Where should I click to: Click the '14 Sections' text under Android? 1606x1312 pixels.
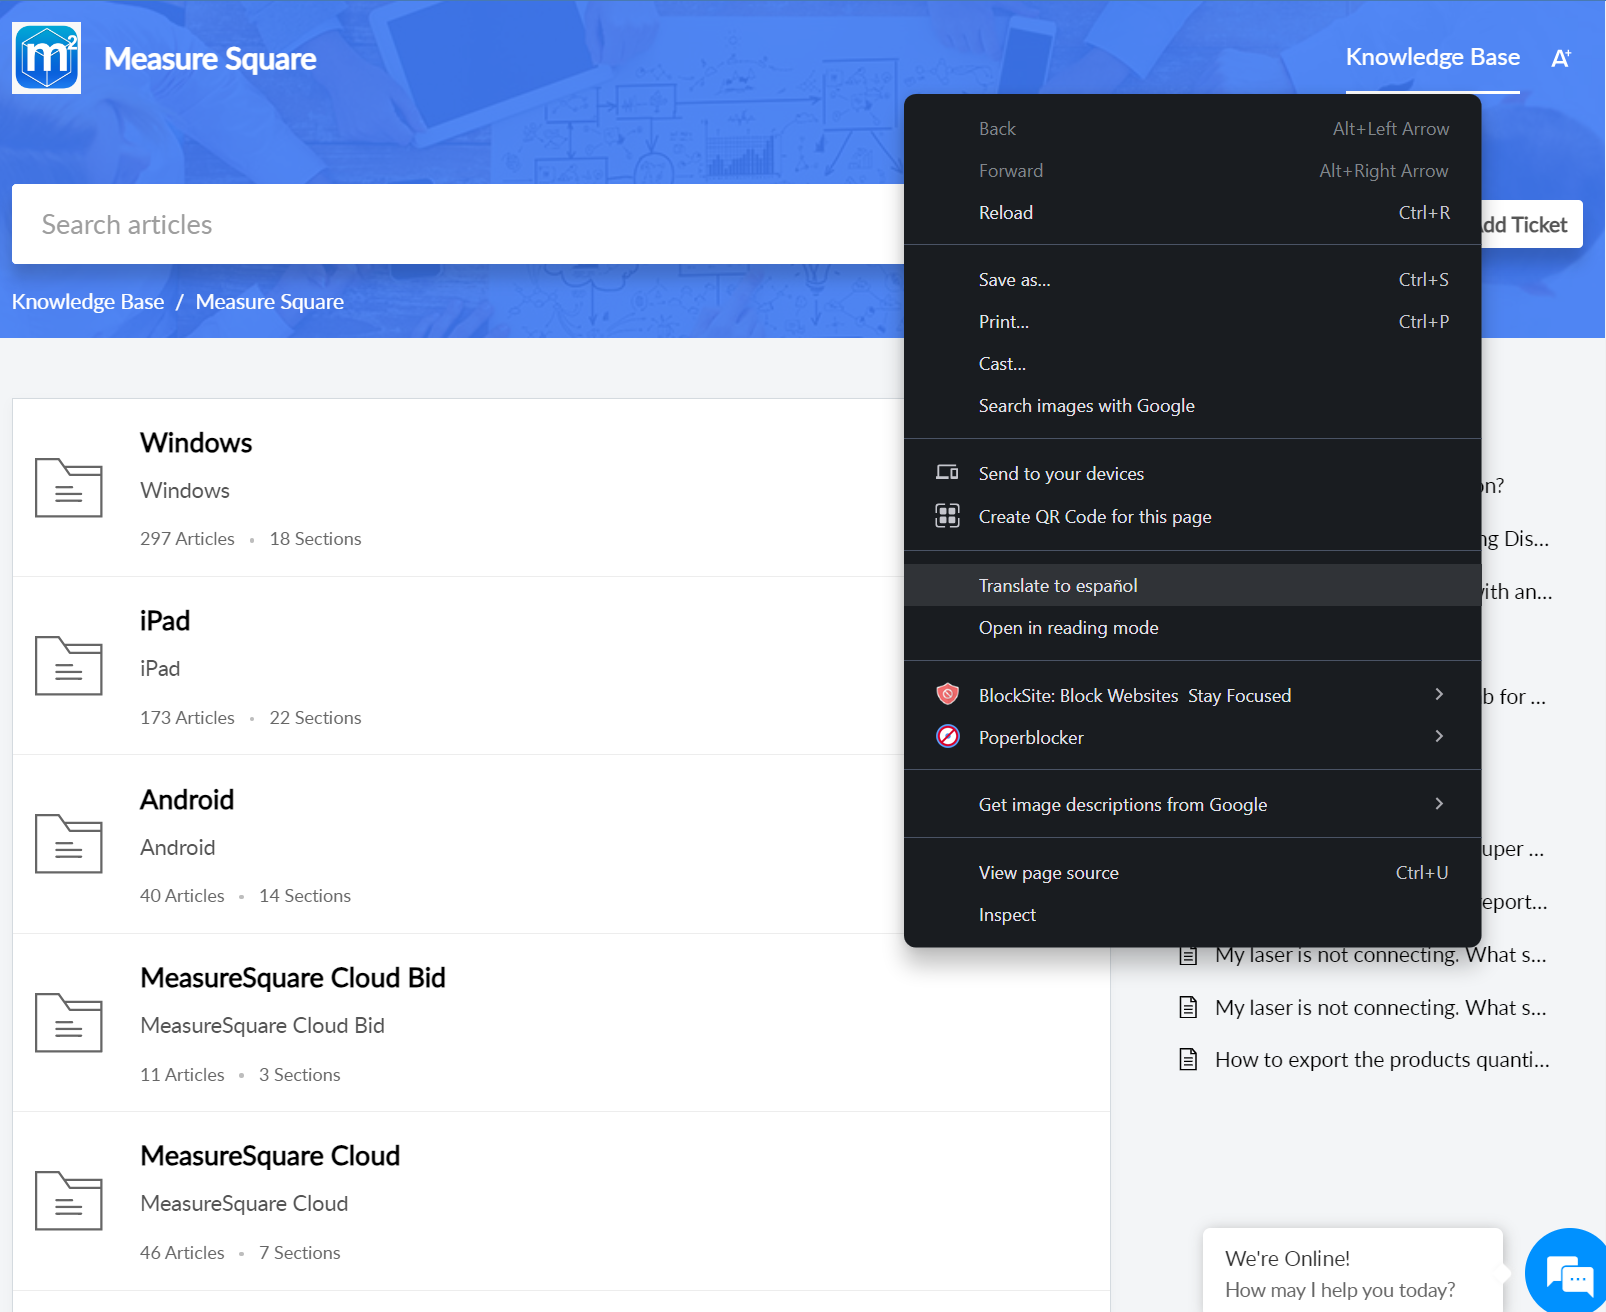pyautogui.click(x=305, y=896)
